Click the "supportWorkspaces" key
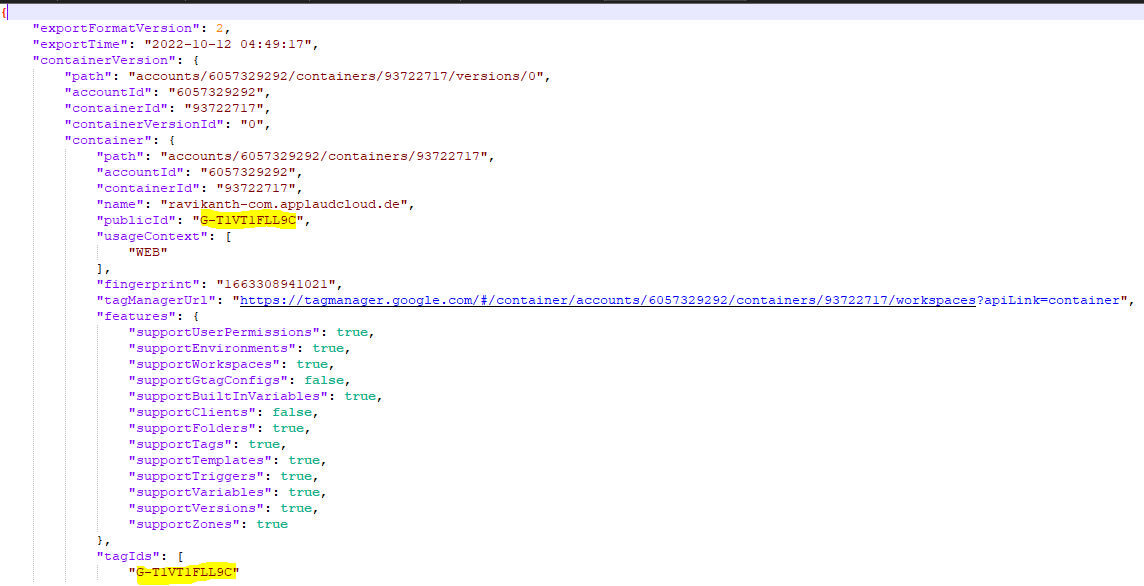This screenshot has height=586, width=1144. tap(206, 364)
